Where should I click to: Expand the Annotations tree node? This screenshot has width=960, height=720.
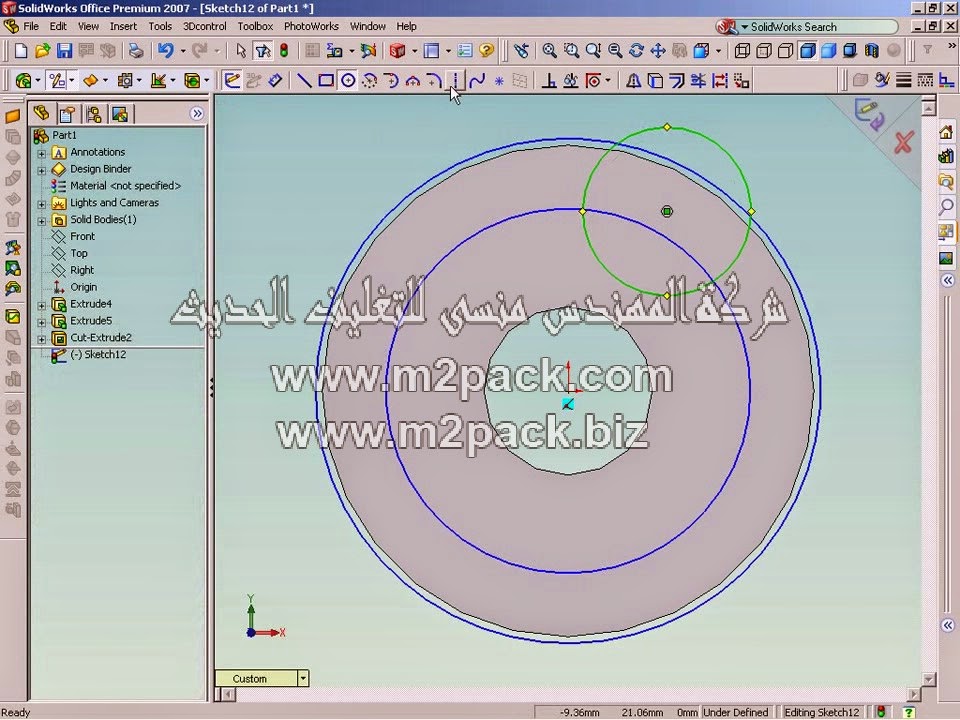41,153
